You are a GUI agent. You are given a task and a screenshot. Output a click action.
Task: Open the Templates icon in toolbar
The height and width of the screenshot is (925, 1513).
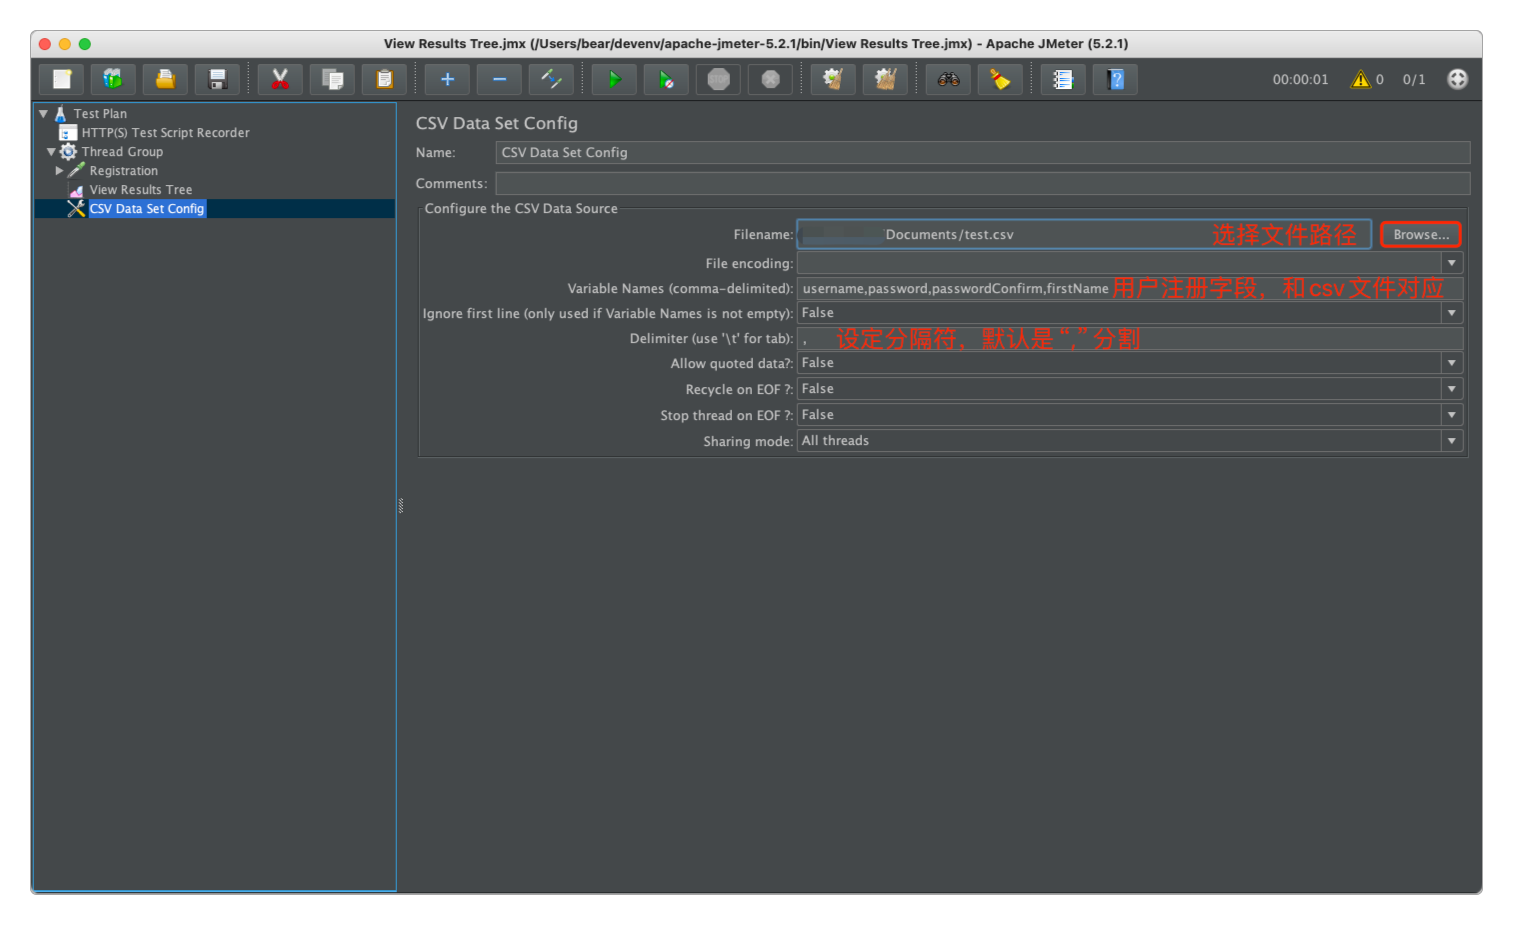[x=113, y=79]
